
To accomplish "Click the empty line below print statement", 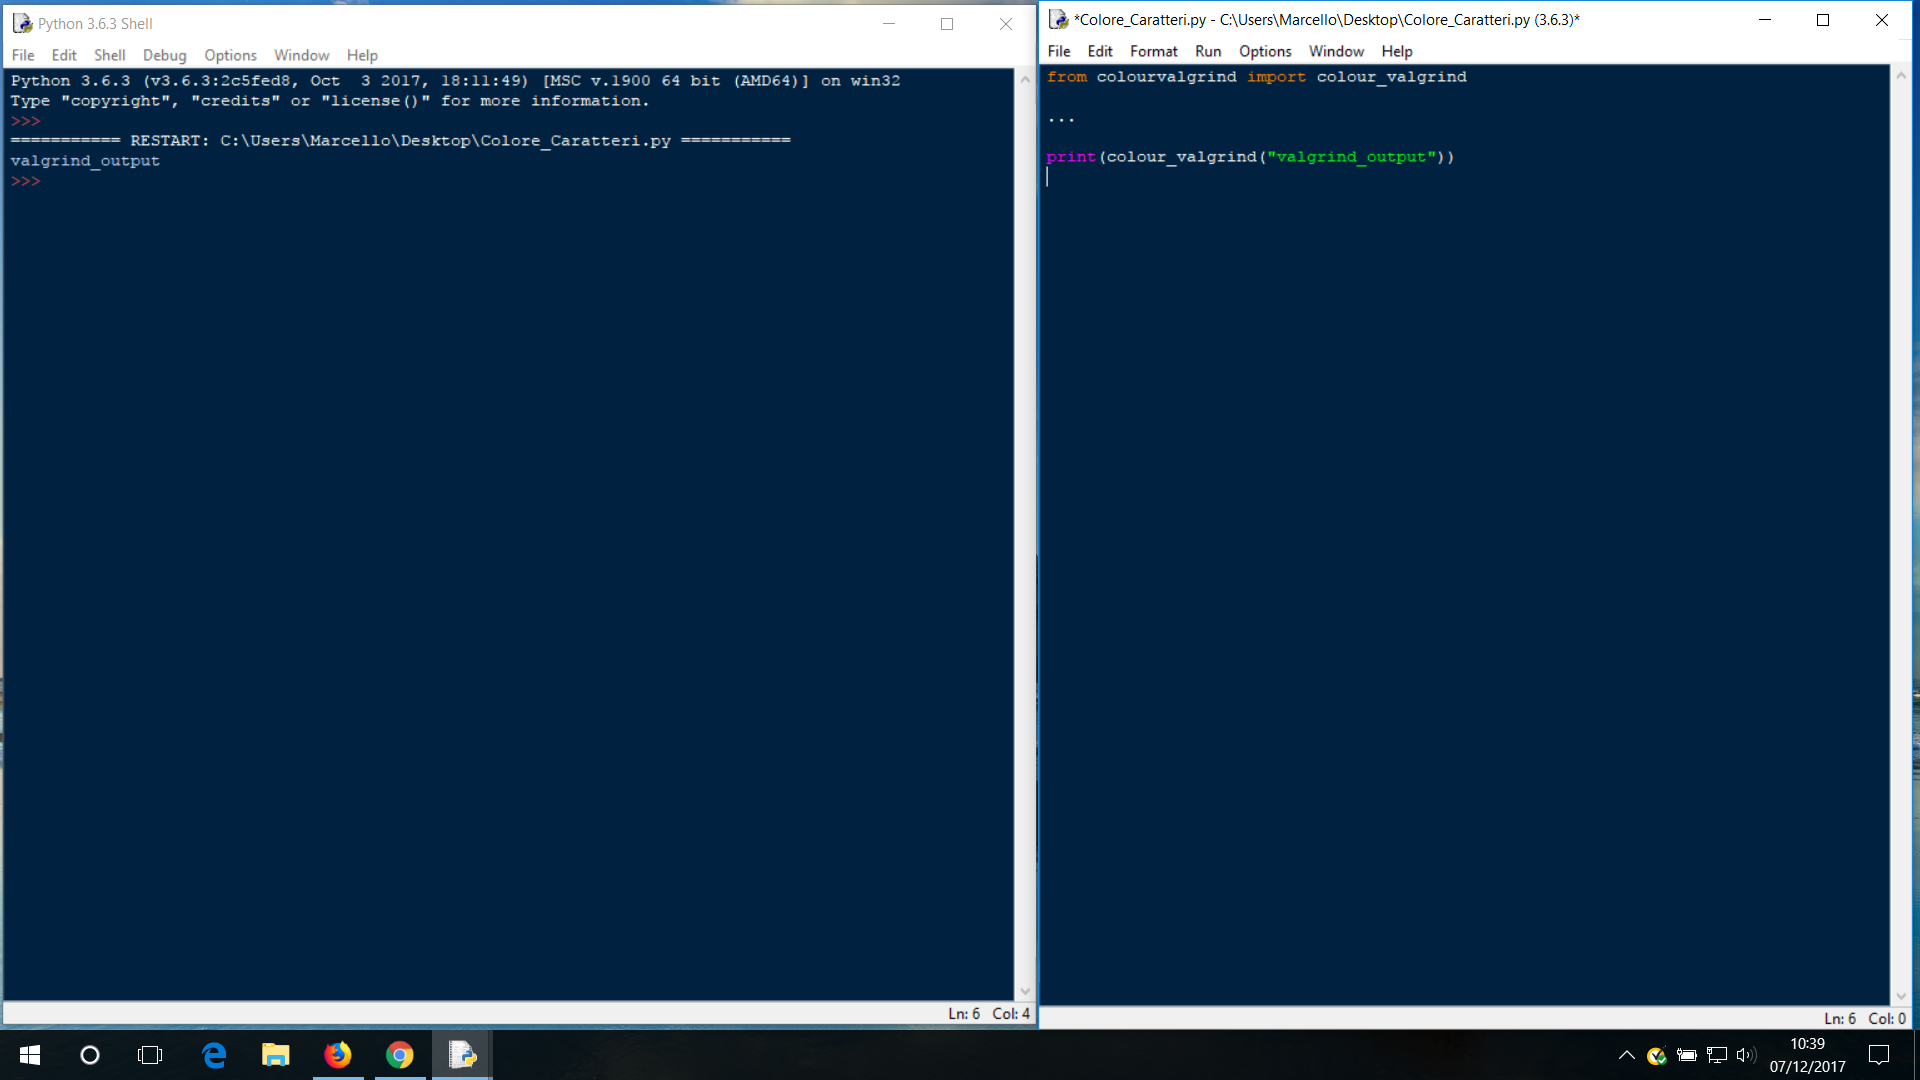I will click(1200, 177).
